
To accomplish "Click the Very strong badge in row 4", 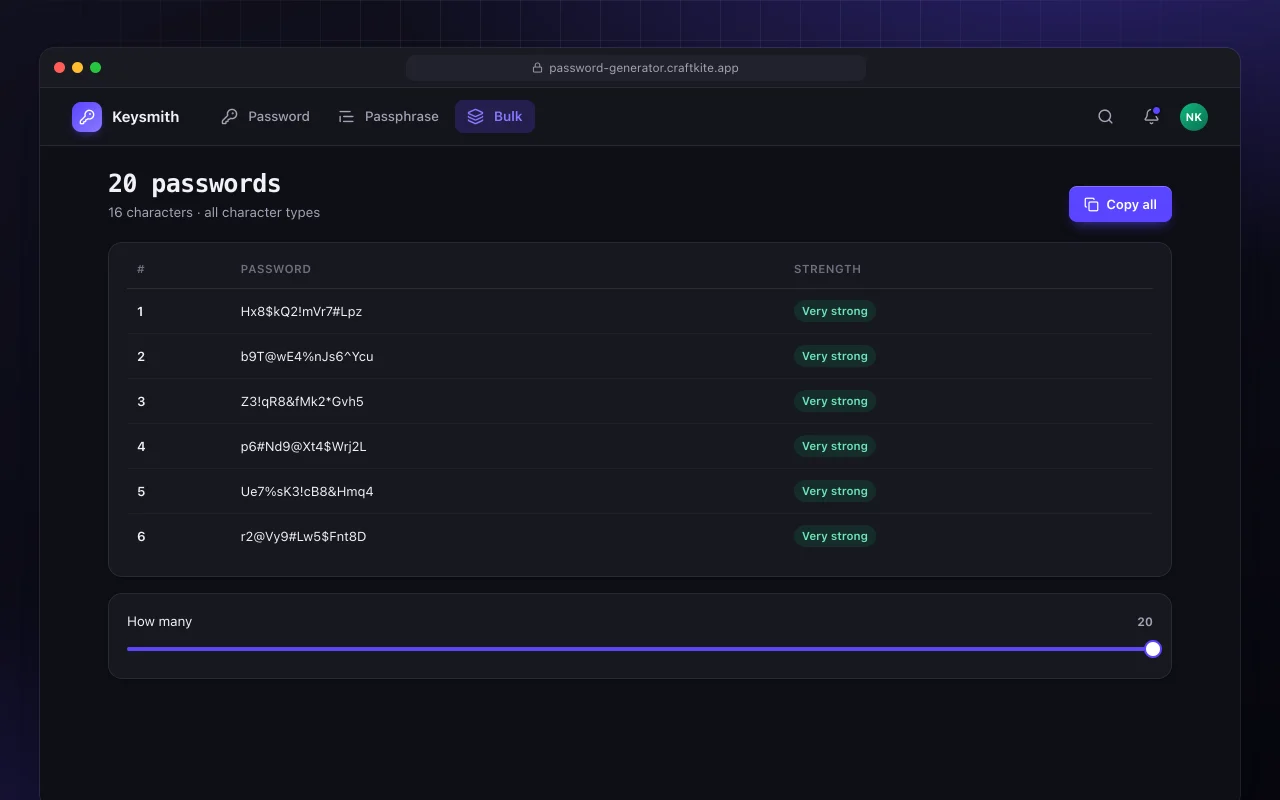I will click(x=835, y=446).
